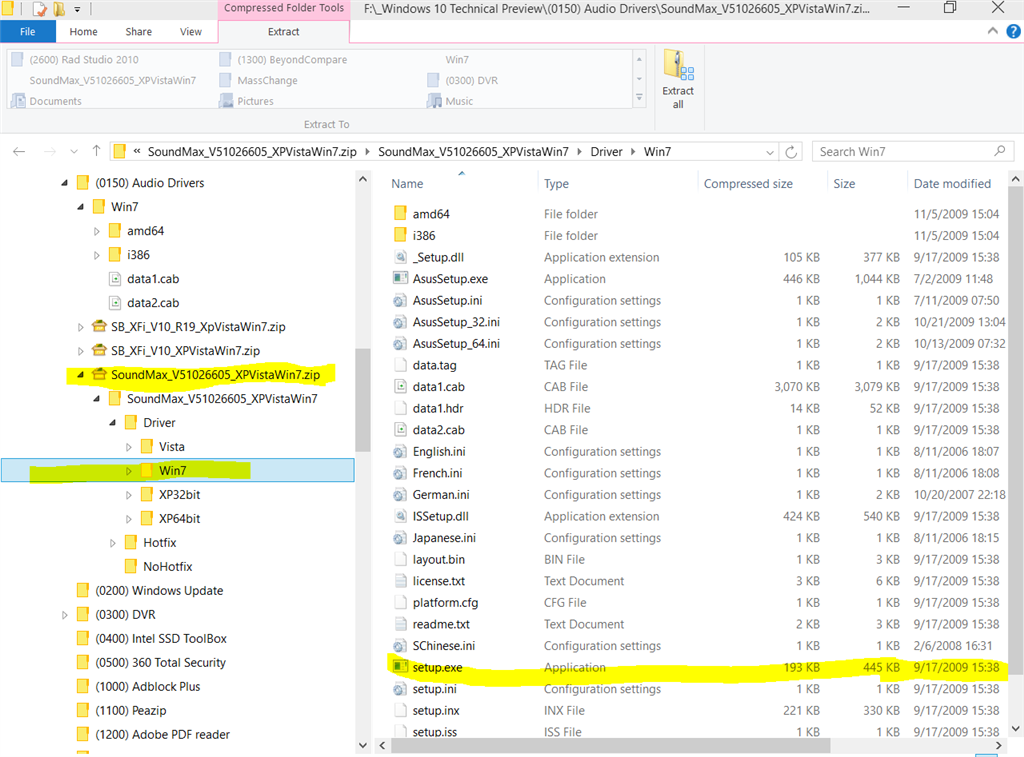Sort files by Name column header

pos(407,184)
